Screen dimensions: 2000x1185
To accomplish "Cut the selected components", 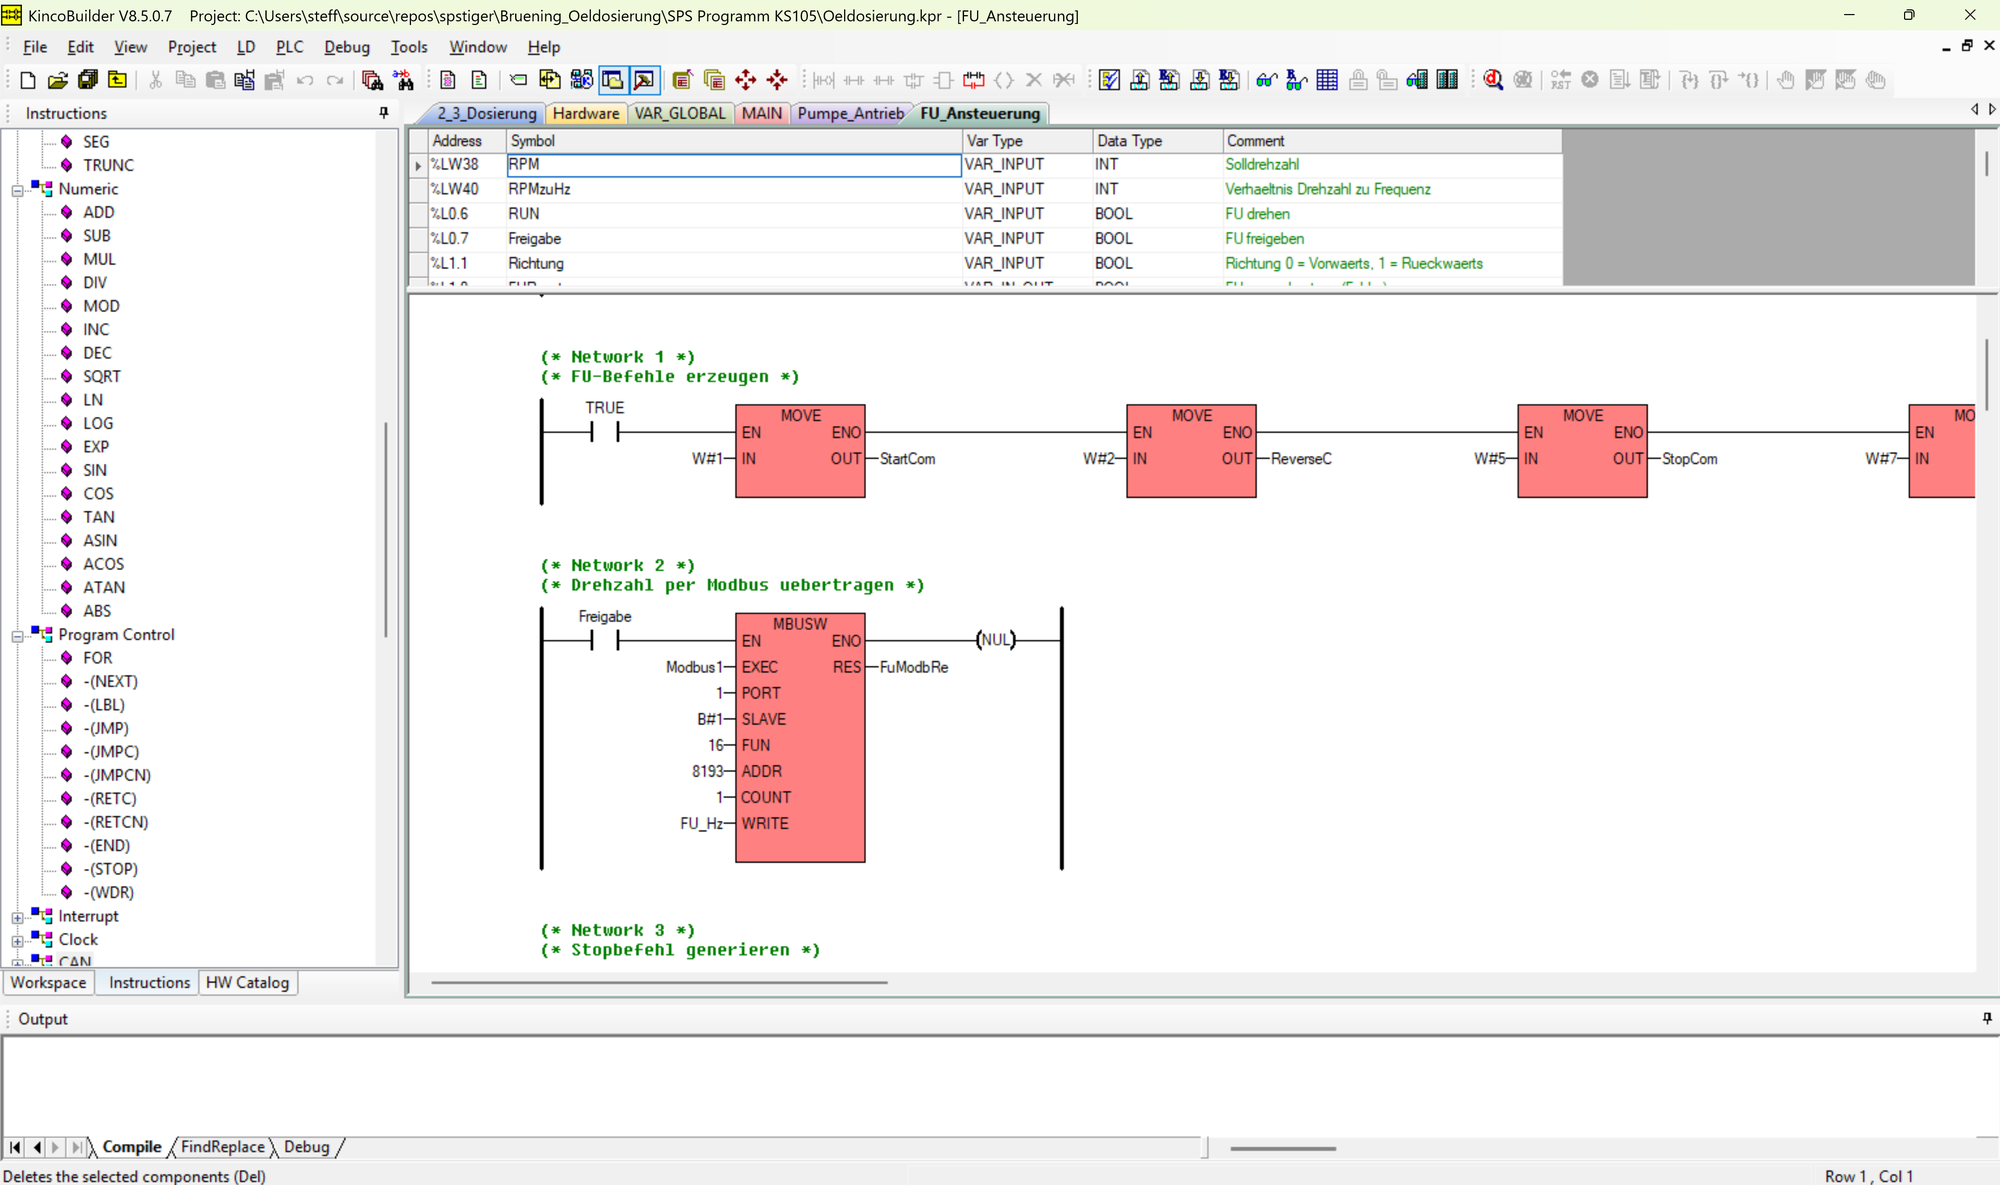I will pyautogui.click(x=155, y=80).
